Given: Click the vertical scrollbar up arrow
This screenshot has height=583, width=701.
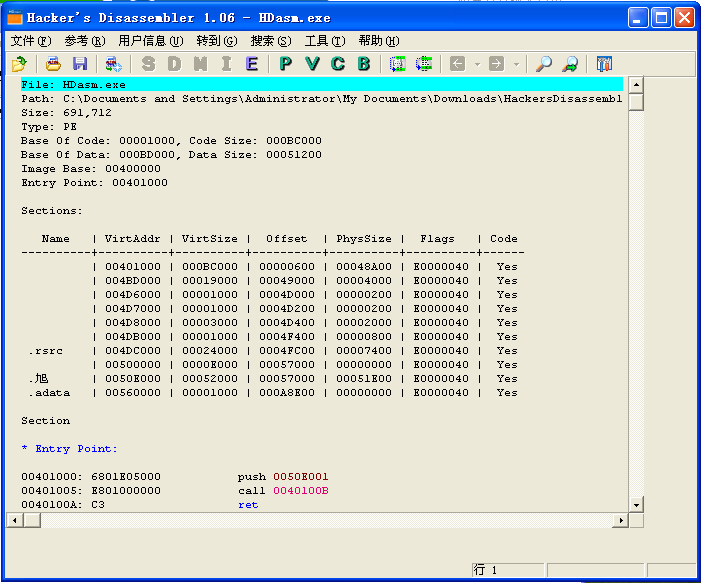Looking at the screenshot, I should pos(636,84).
